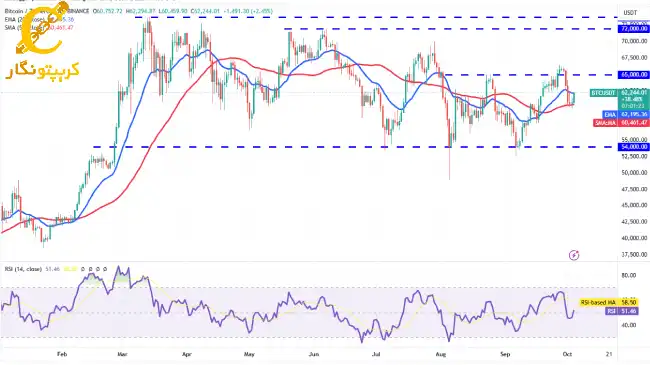650x365 pixels.
Task: Open the USDT currency selector
Action: (630, 12)
